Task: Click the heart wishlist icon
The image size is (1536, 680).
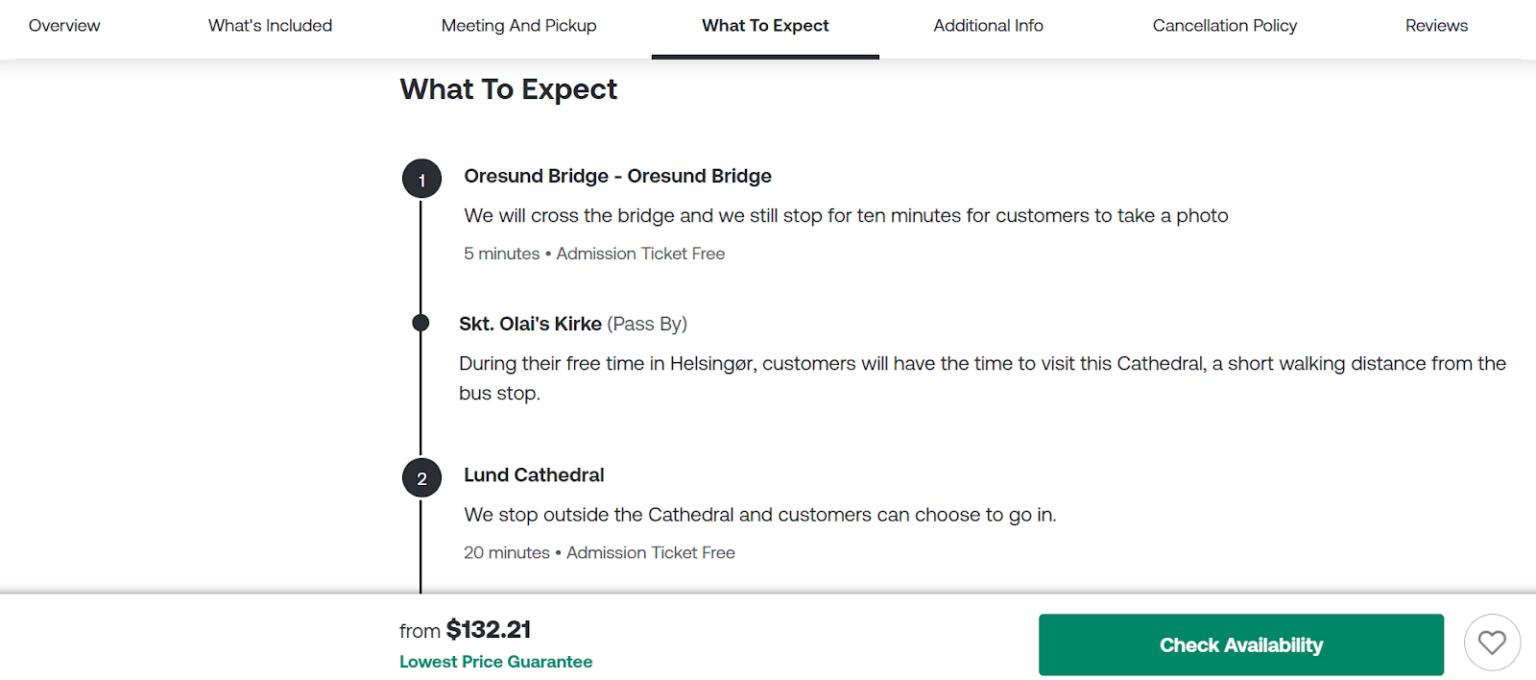Action: pos(1492,643)
